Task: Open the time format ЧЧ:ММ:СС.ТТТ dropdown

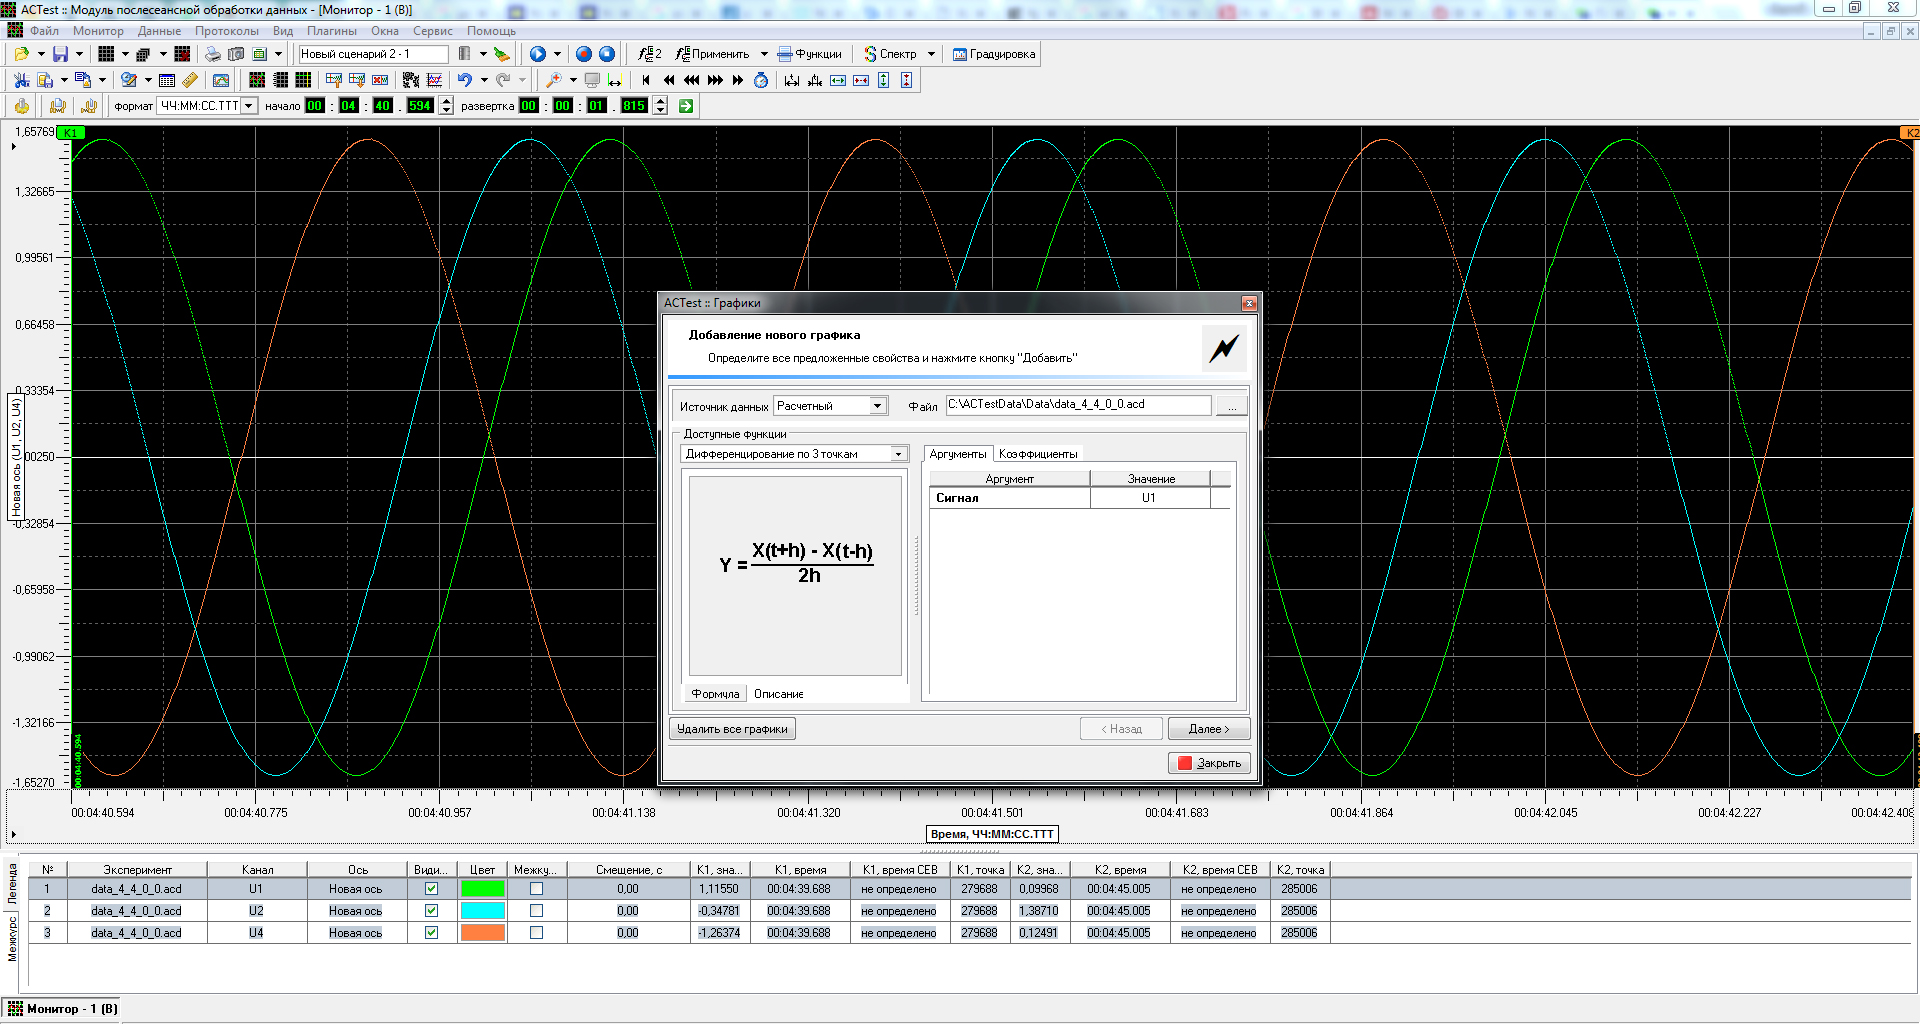Action: click(x=249, y=106)
